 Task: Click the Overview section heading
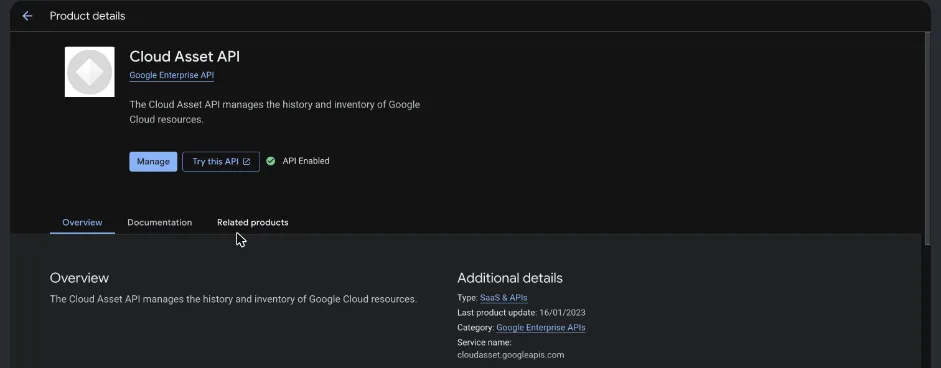(x=79, y=278)
